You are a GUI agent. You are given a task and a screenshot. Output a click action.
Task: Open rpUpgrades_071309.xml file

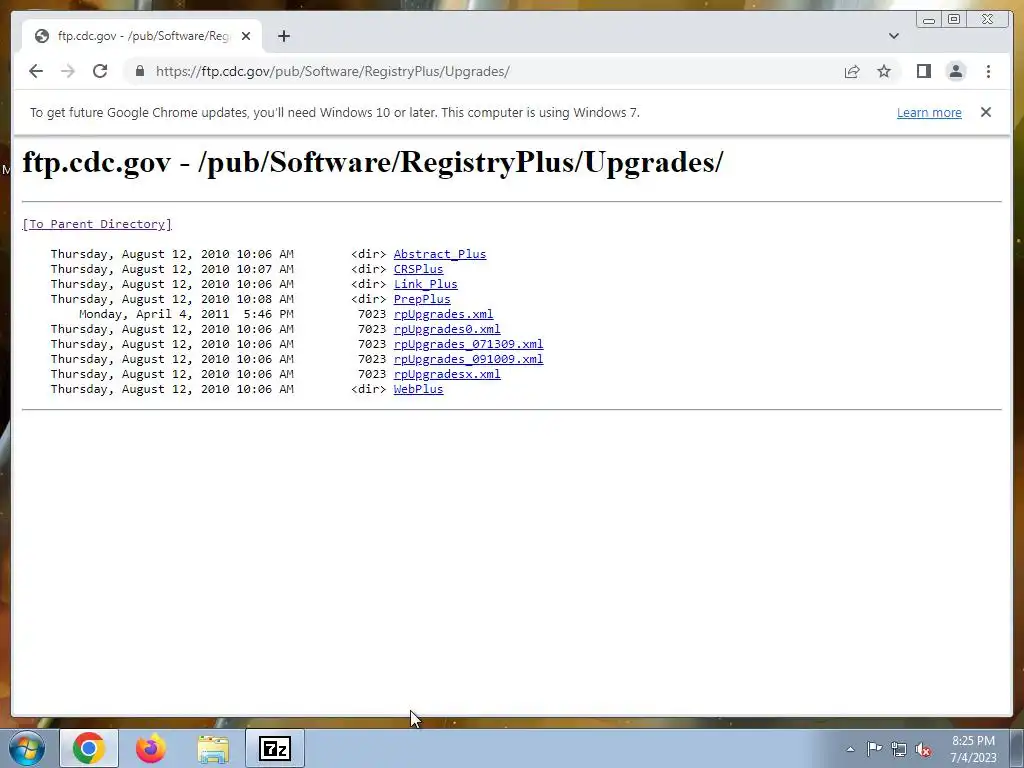coord(468,344)
